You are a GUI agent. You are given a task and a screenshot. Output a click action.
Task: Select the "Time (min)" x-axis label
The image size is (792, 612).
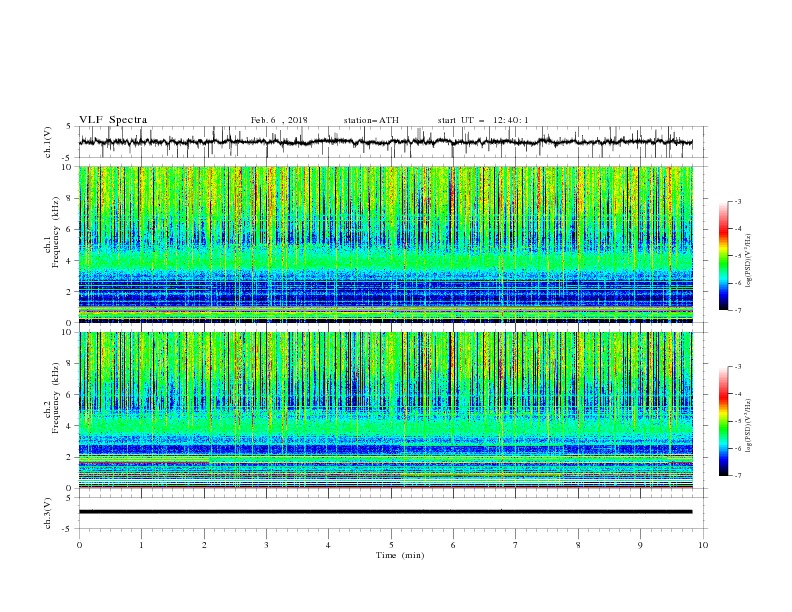coord(400,555)
